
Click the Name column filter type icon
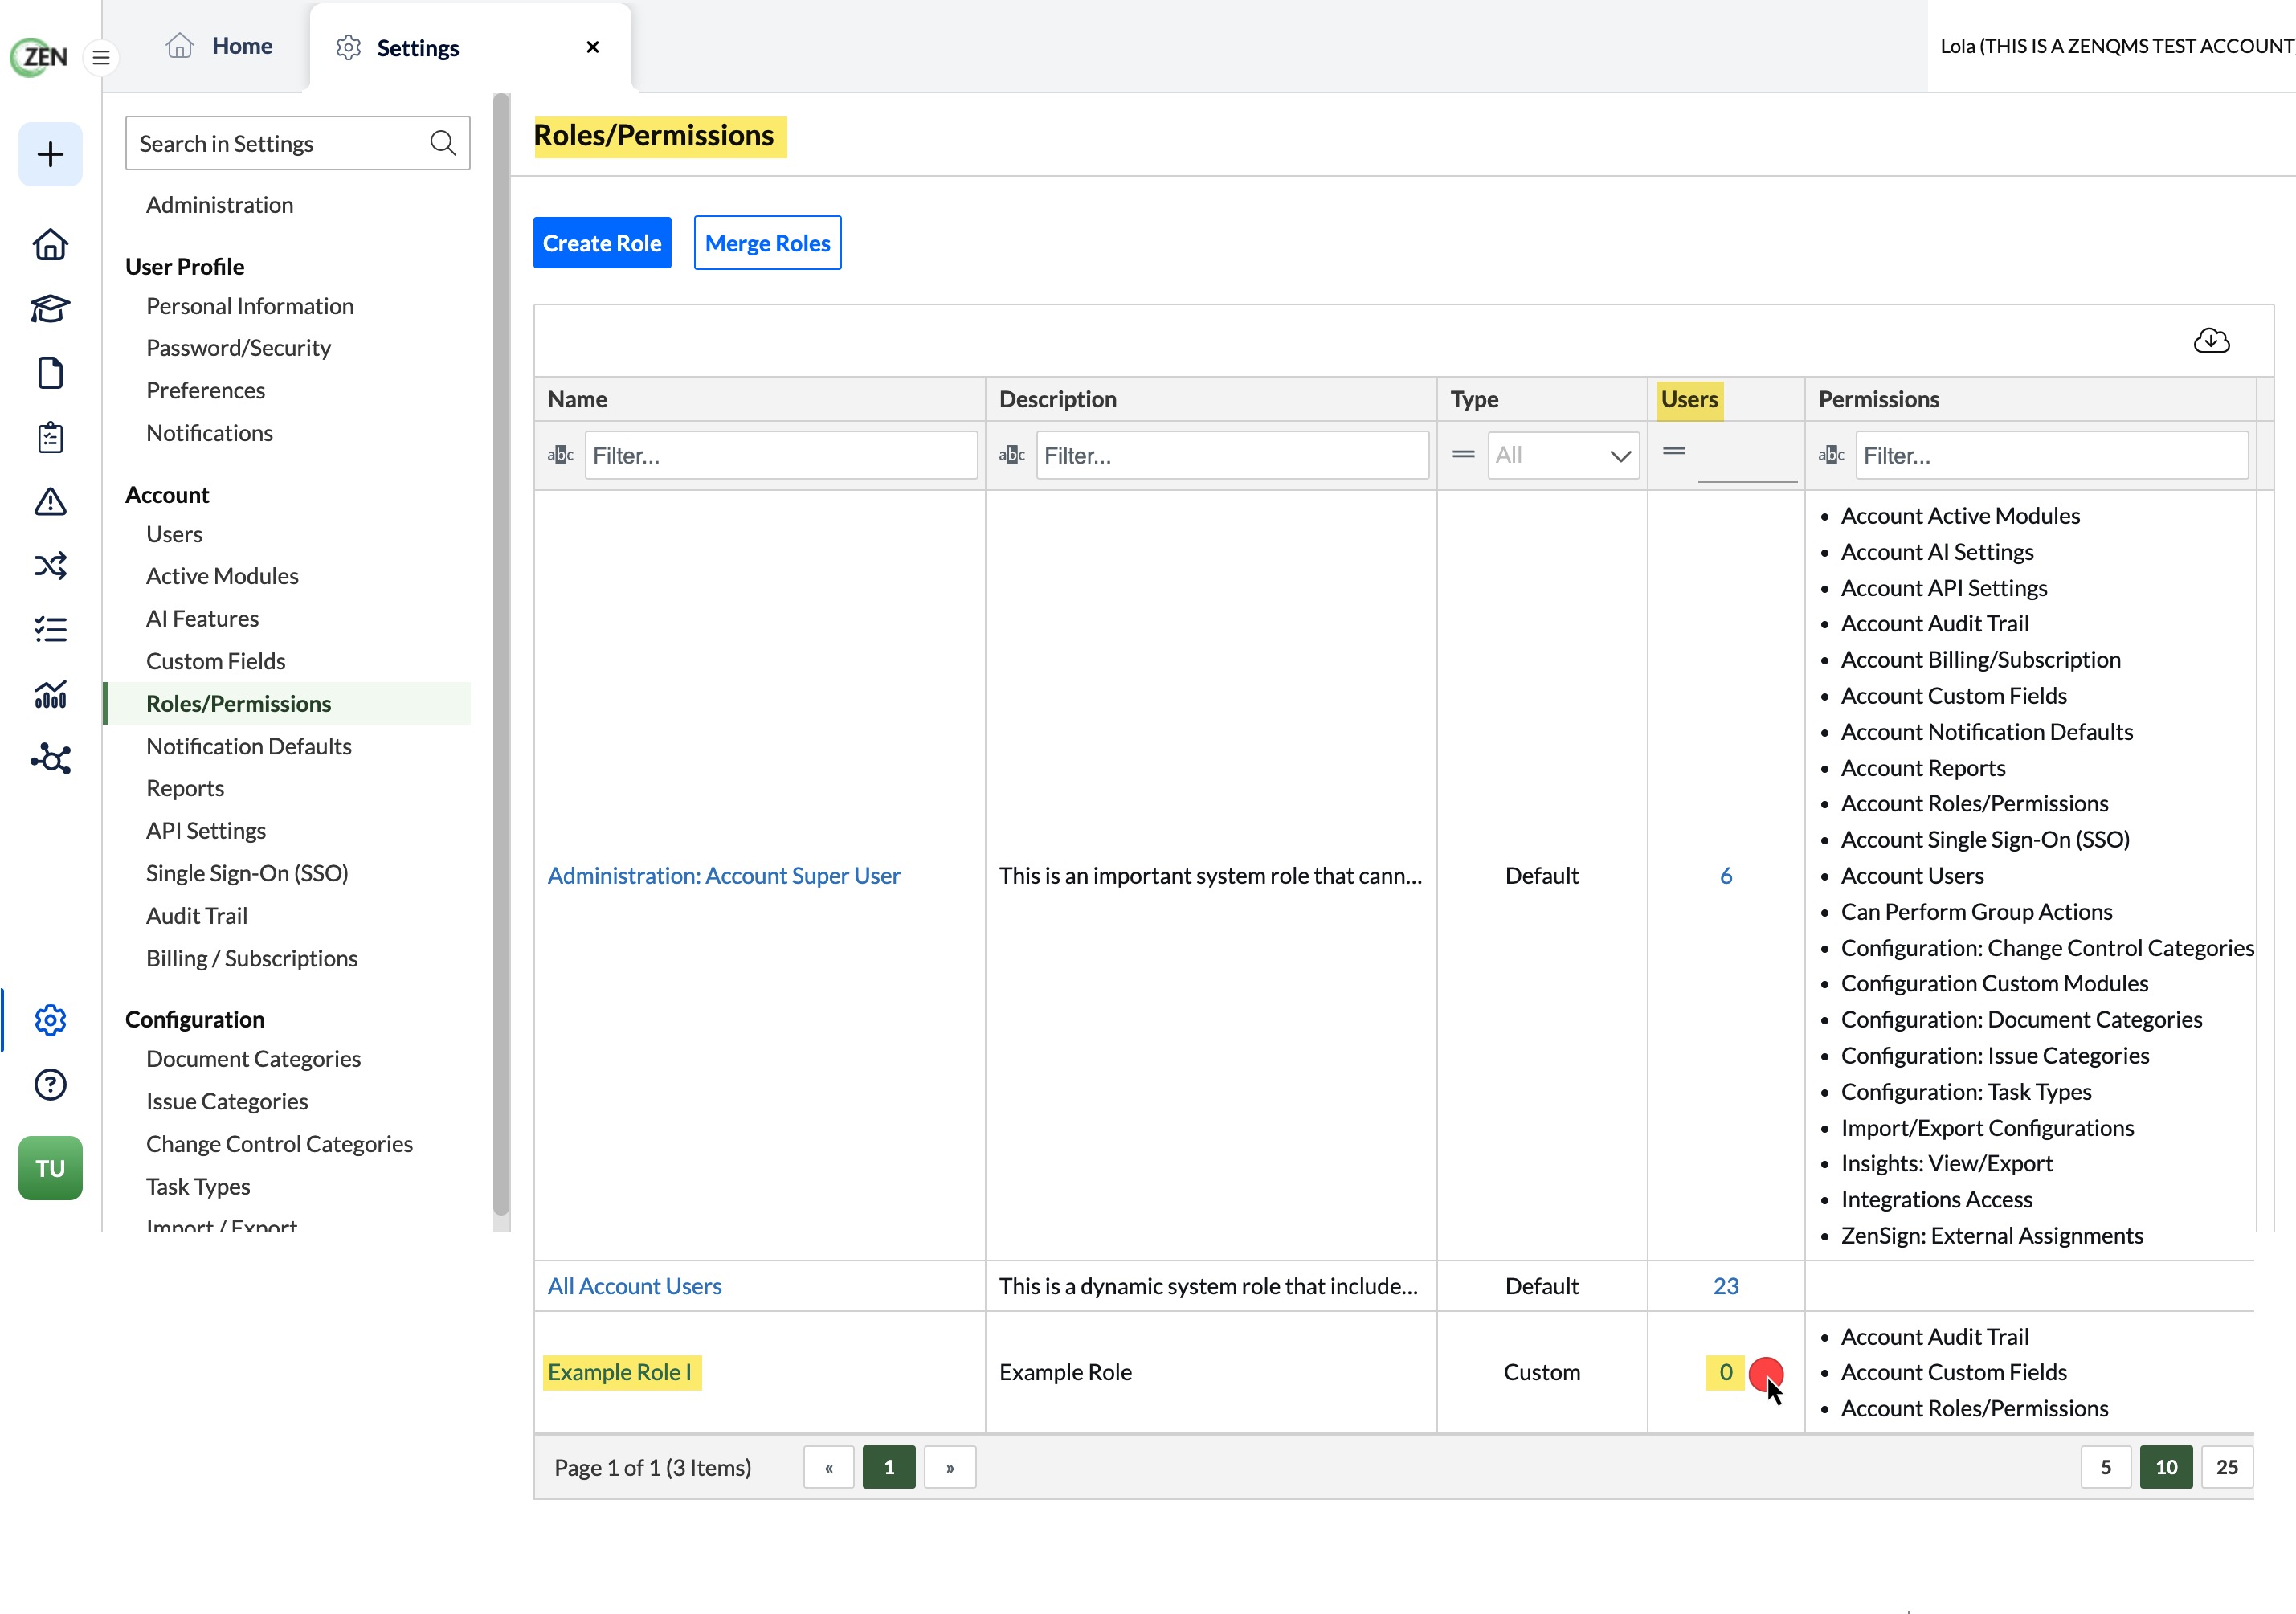point(560,455)
